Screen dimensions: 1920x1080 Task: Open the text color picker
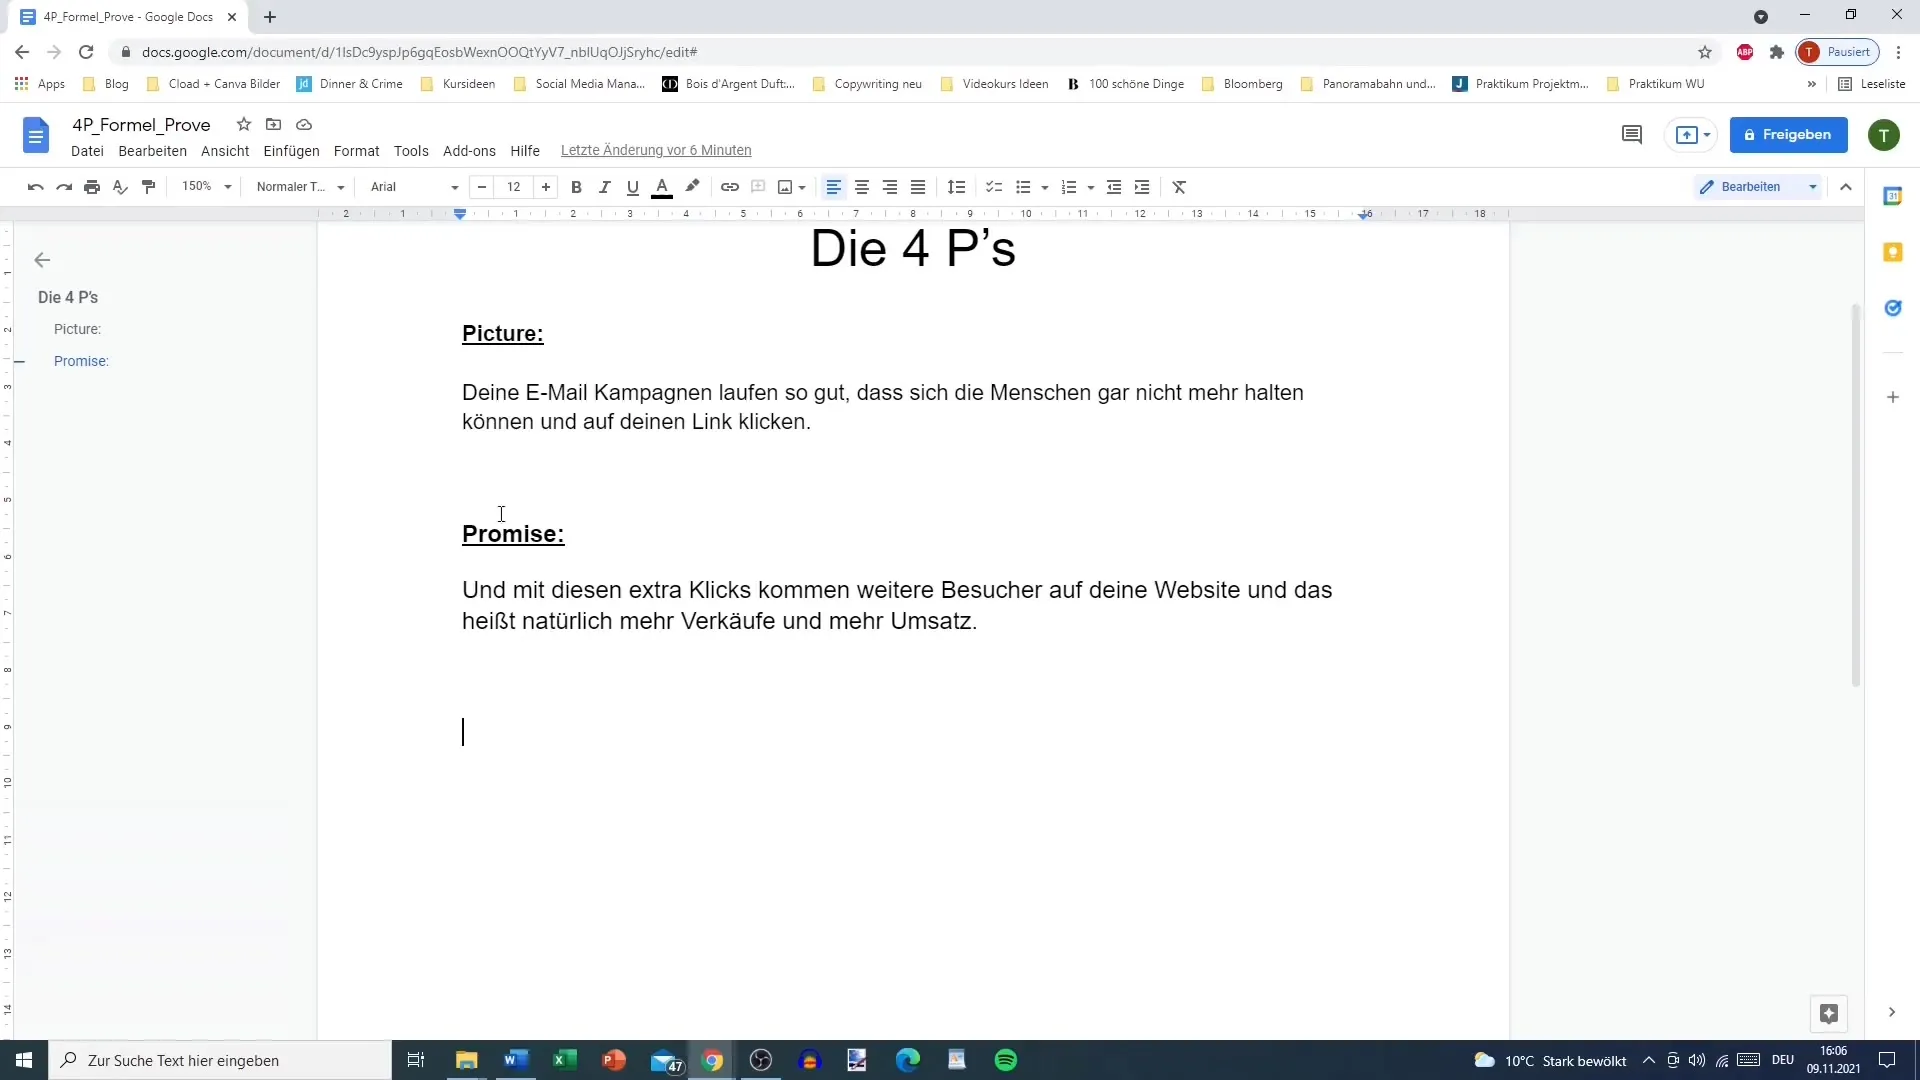tap(661, 187)
